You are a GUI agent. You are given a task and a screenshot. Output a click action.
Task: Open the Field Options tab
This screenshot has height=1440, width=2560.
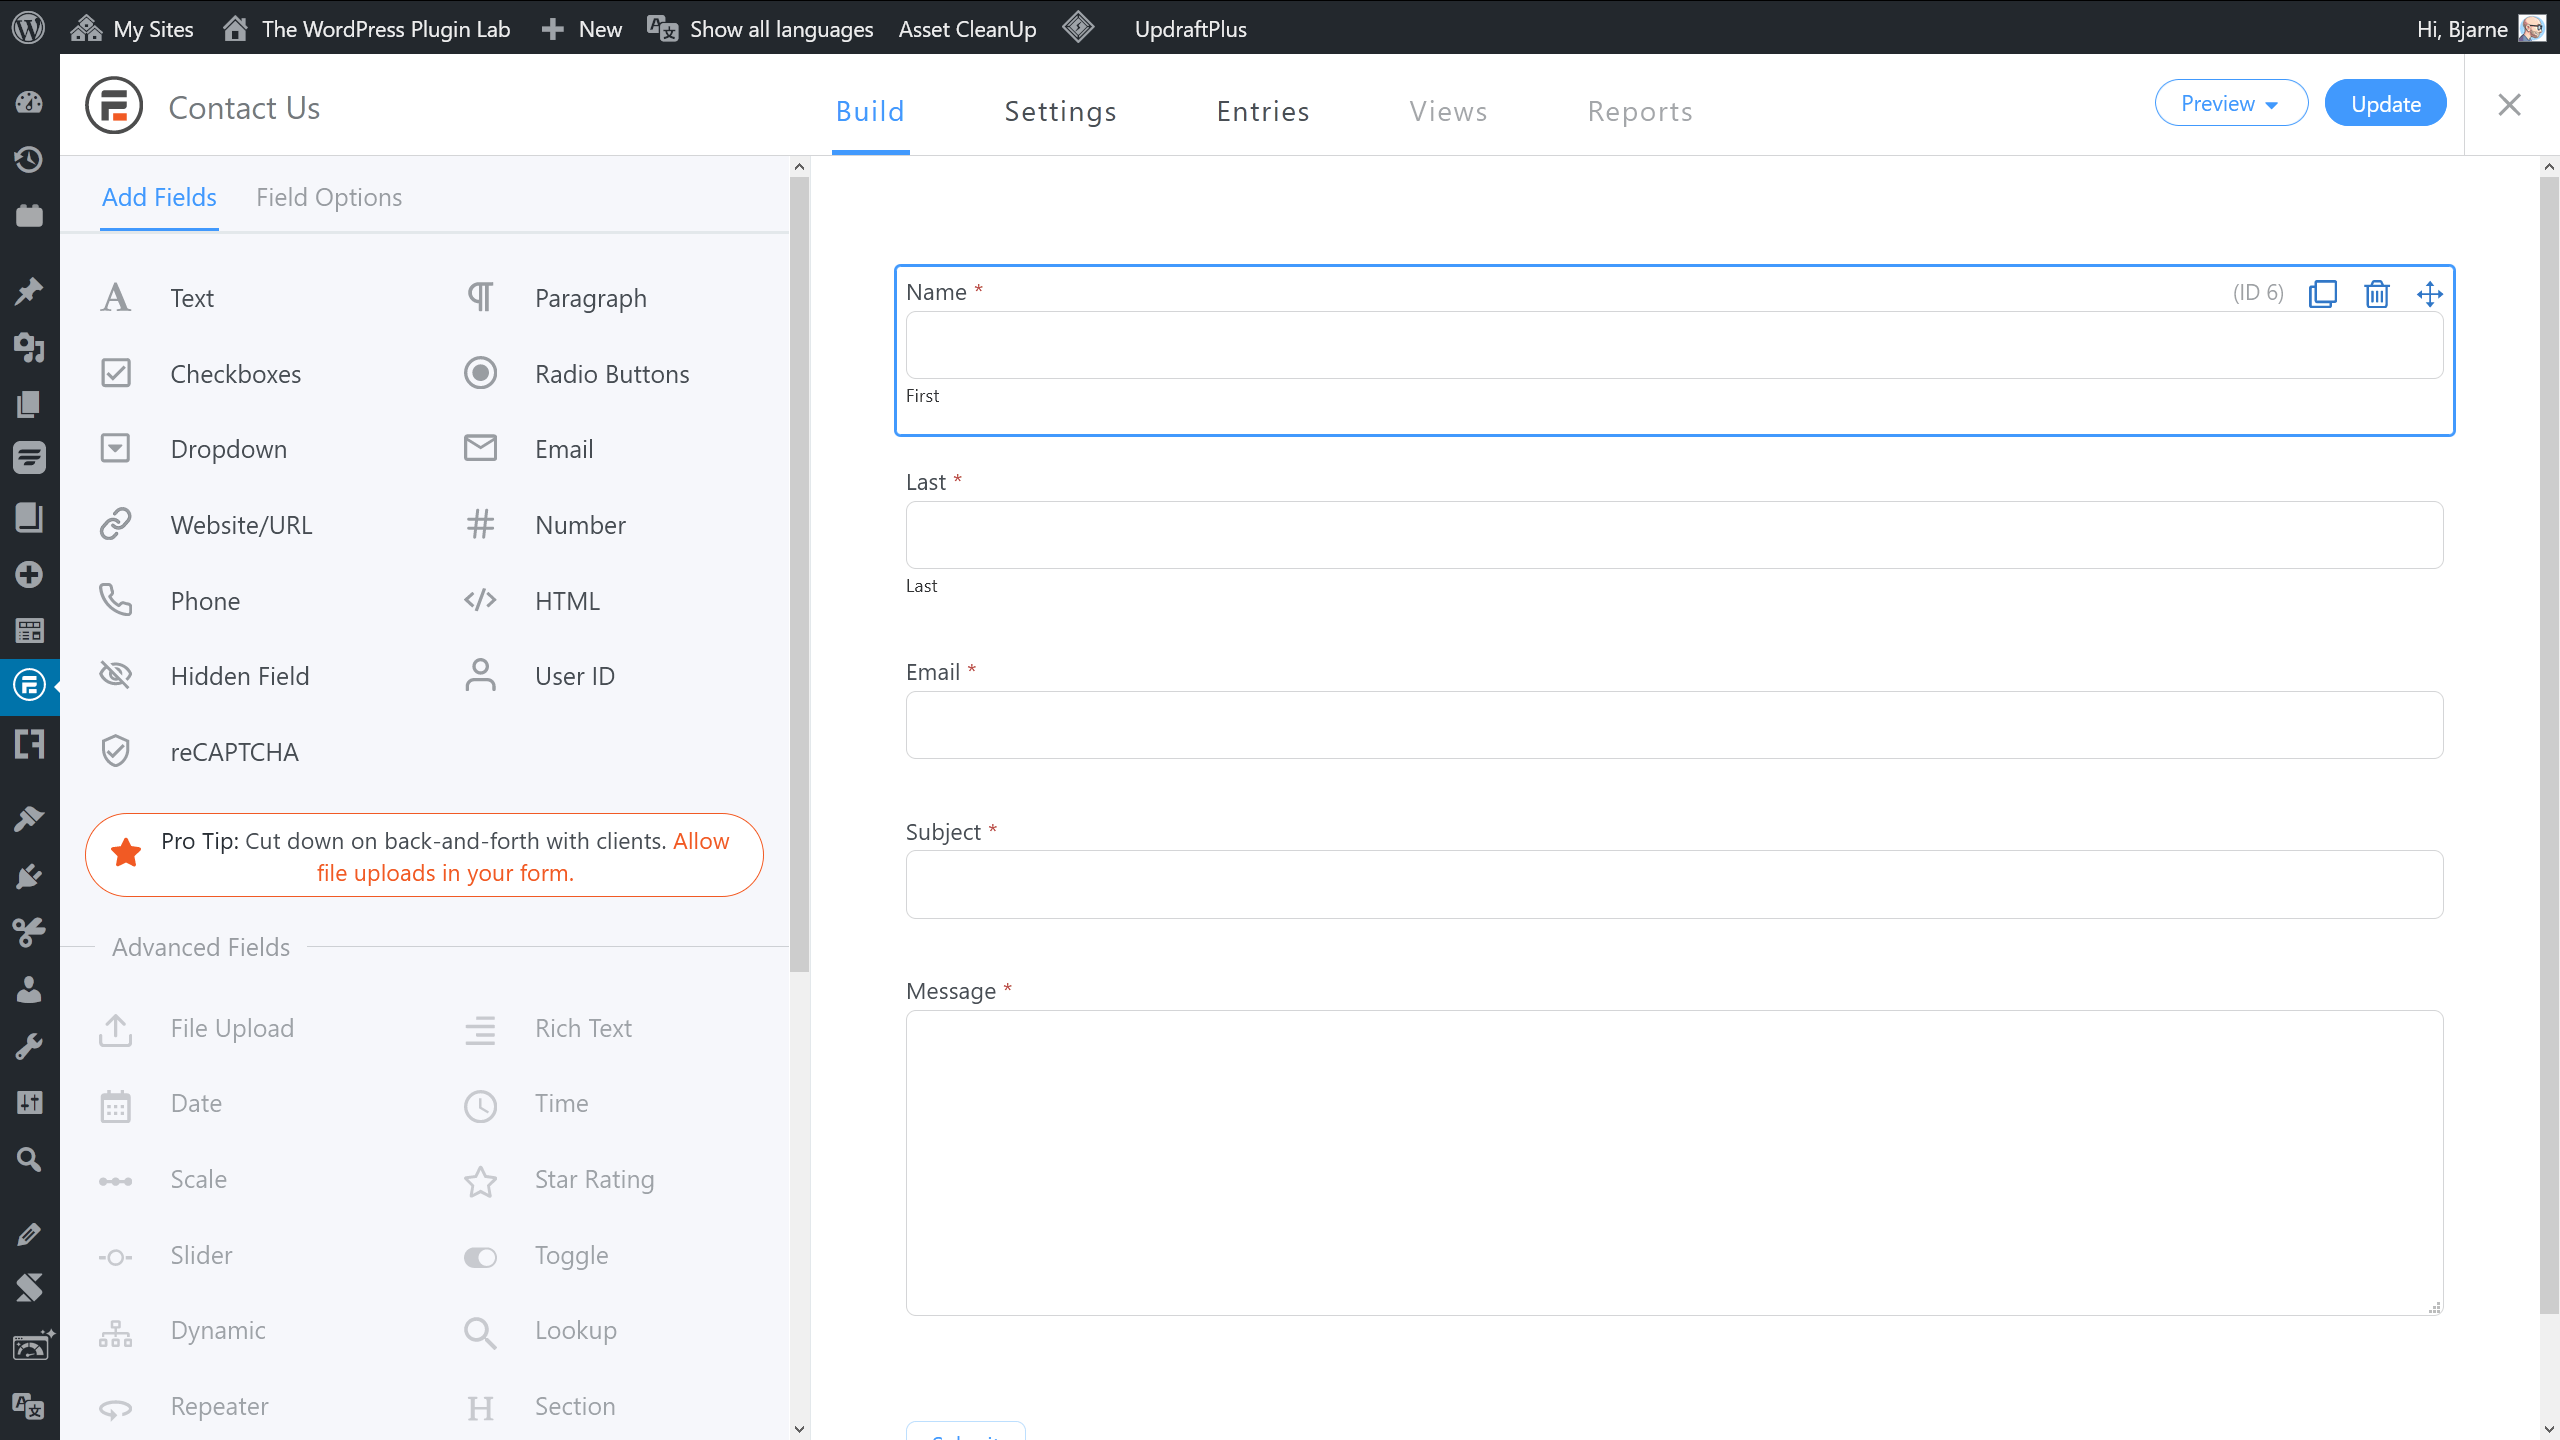click(328, 197)
